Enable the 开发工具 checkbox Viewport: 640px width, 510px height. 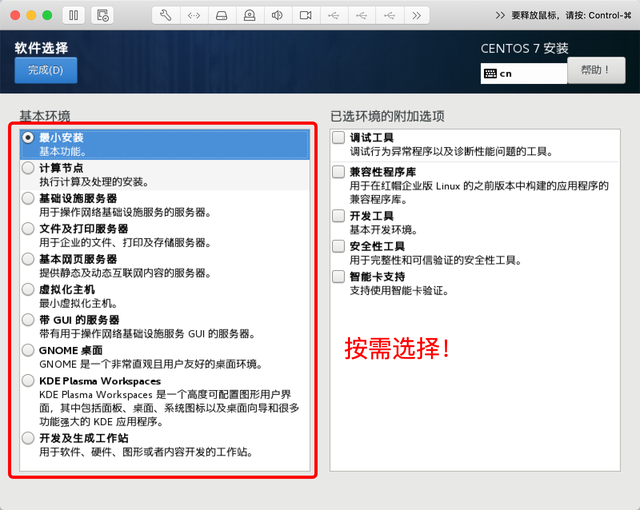pos(338,215)
